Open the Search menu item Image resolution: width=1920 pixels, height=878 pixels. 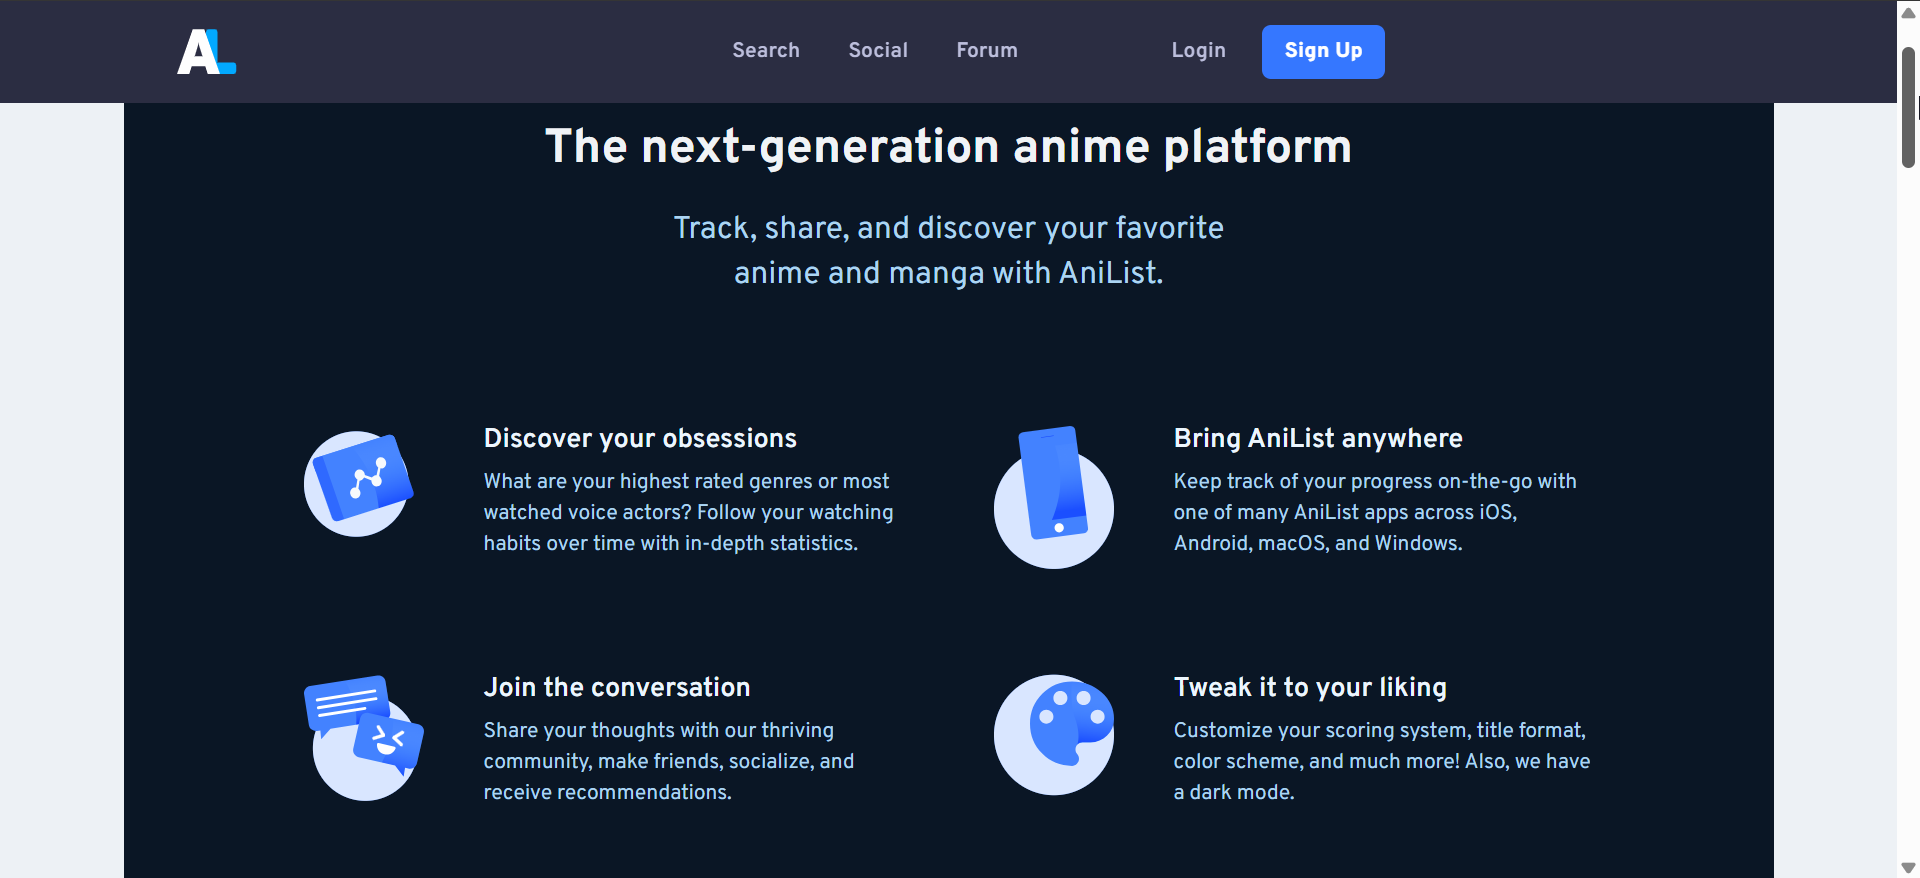[766, 51]
